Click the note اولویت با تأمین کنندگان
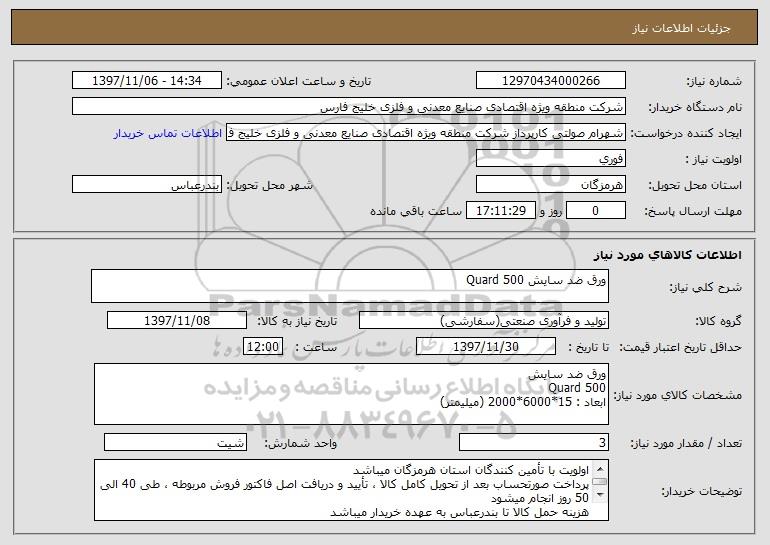This screenshot has height=545, width=770. point(470,470)
